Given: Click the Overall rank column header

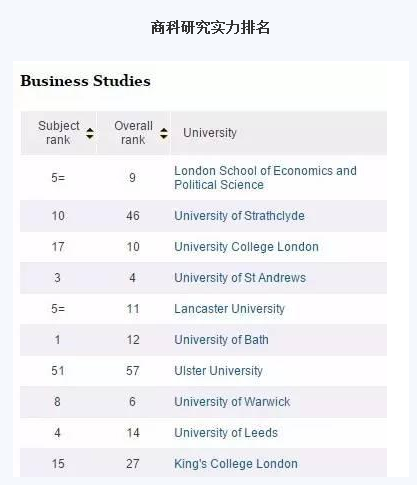Looking at the screenshot, I should [x=134, y=133].
